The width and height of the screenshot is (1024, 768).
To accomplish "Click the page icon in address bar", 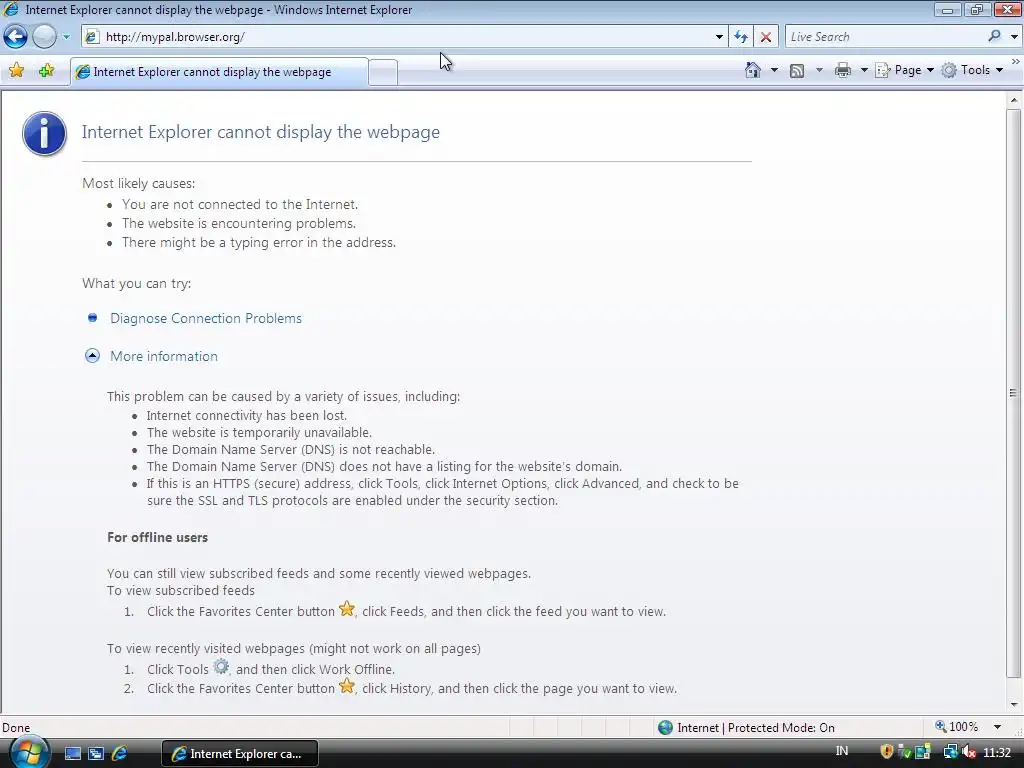I will pyautogui.click(x=92, y=37).
